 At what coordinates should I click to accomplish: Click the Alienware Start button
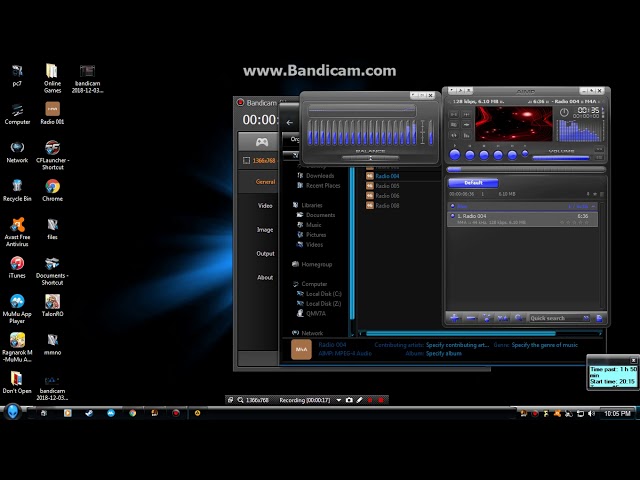coord(13,412)
